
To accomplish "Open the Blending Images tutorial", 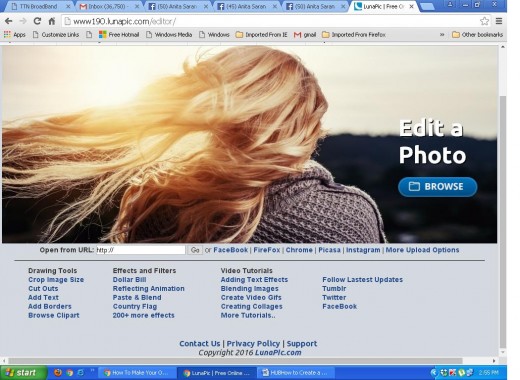I will (x=249, y=289).
